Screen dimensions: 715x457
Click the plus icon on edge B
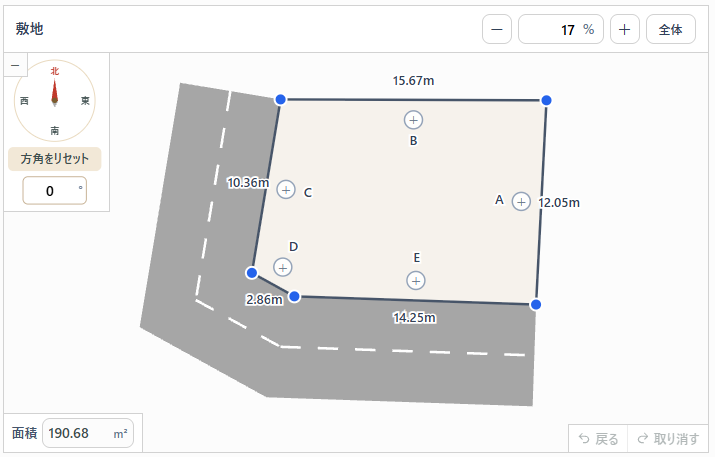[413, 120]
